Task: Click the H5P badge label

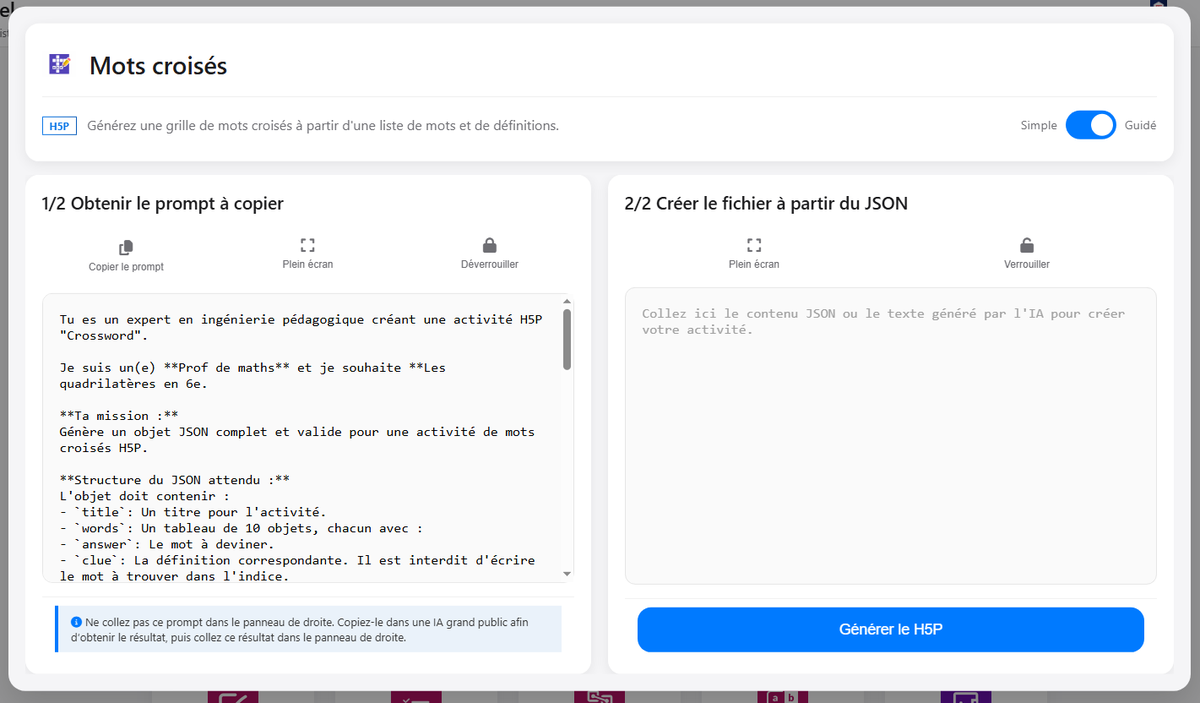Action: click(60, 127)
